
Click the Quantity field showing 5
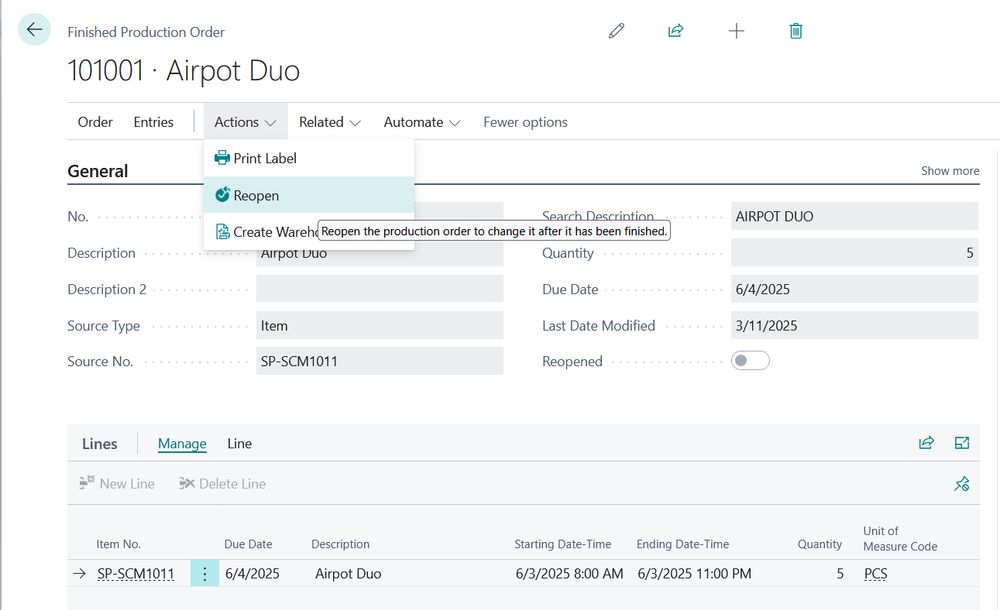pyautogui.click(x=855, y=253)
